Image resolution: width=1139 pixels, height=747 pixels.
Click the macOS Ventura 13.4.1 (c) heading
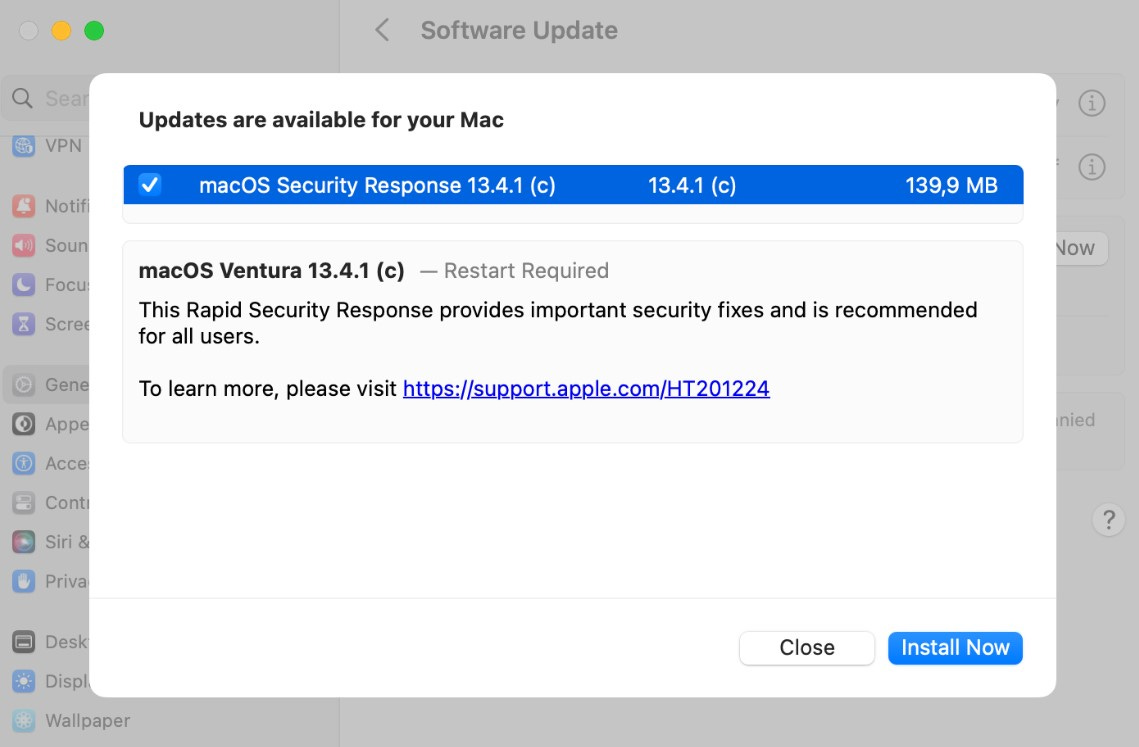[x=271, y=271]
